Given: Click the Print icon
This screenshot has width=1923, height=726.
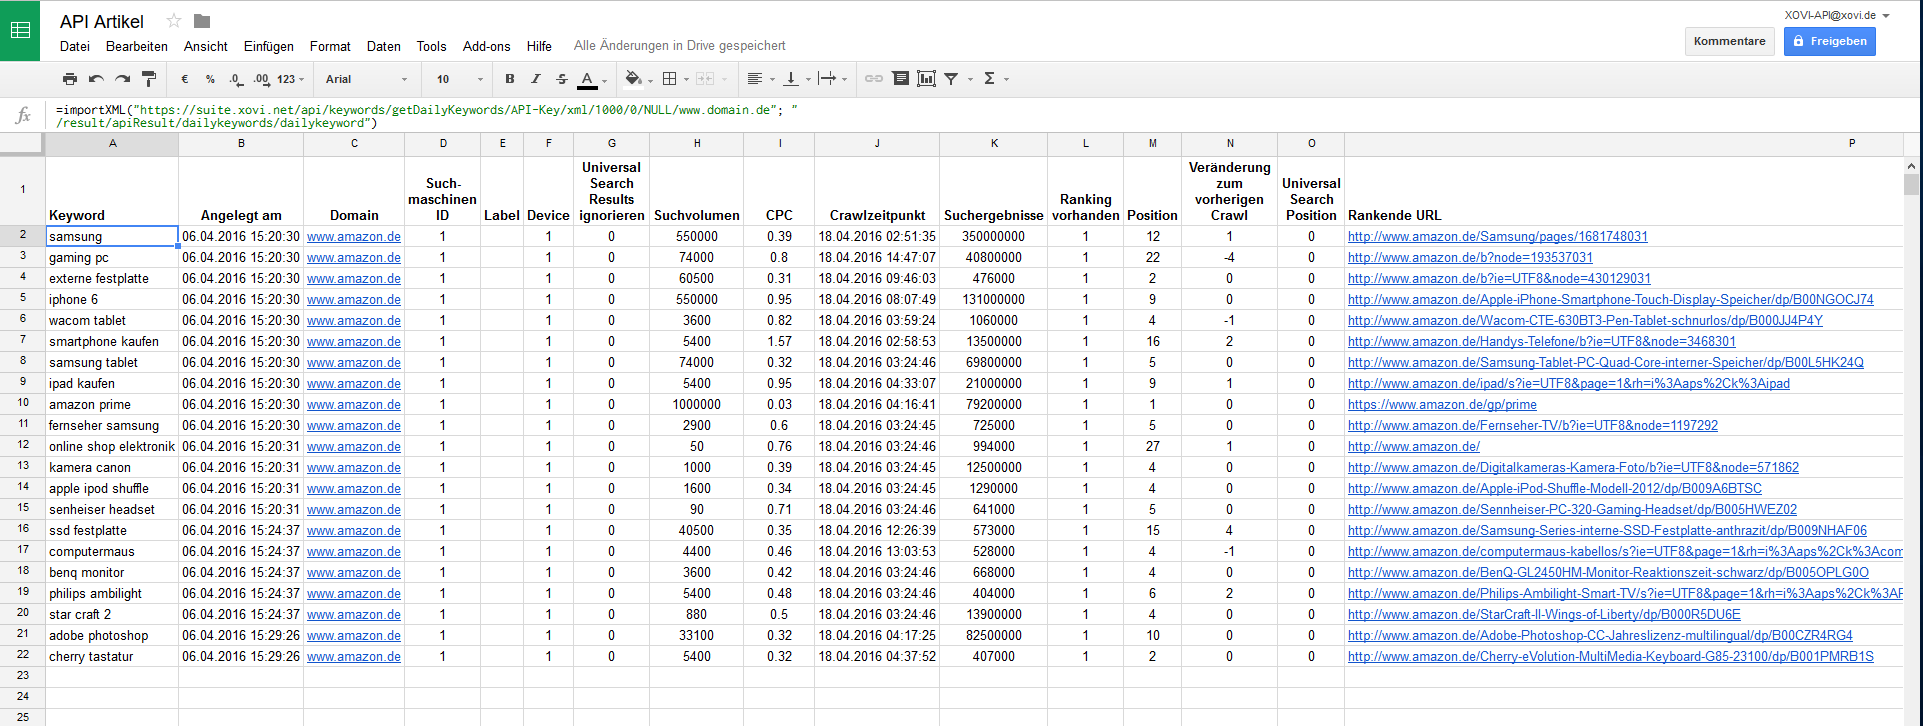Looking at the screenshot, I should click(x=69, y=79).
